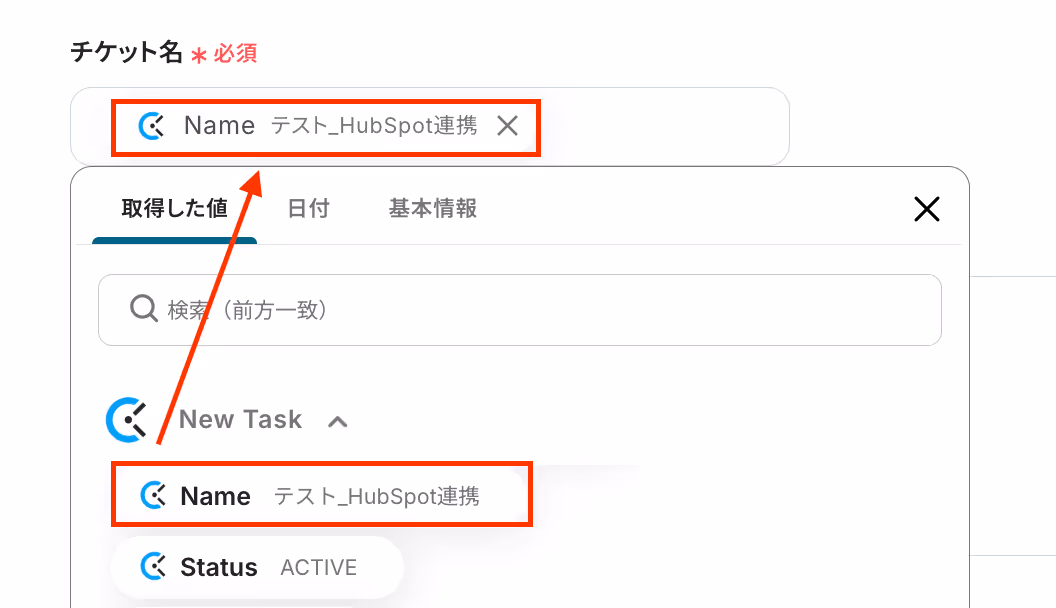Insert the Name テスト_HubSpot連携 value from the list
This screenshot has height=608, width=1056.
322,496
